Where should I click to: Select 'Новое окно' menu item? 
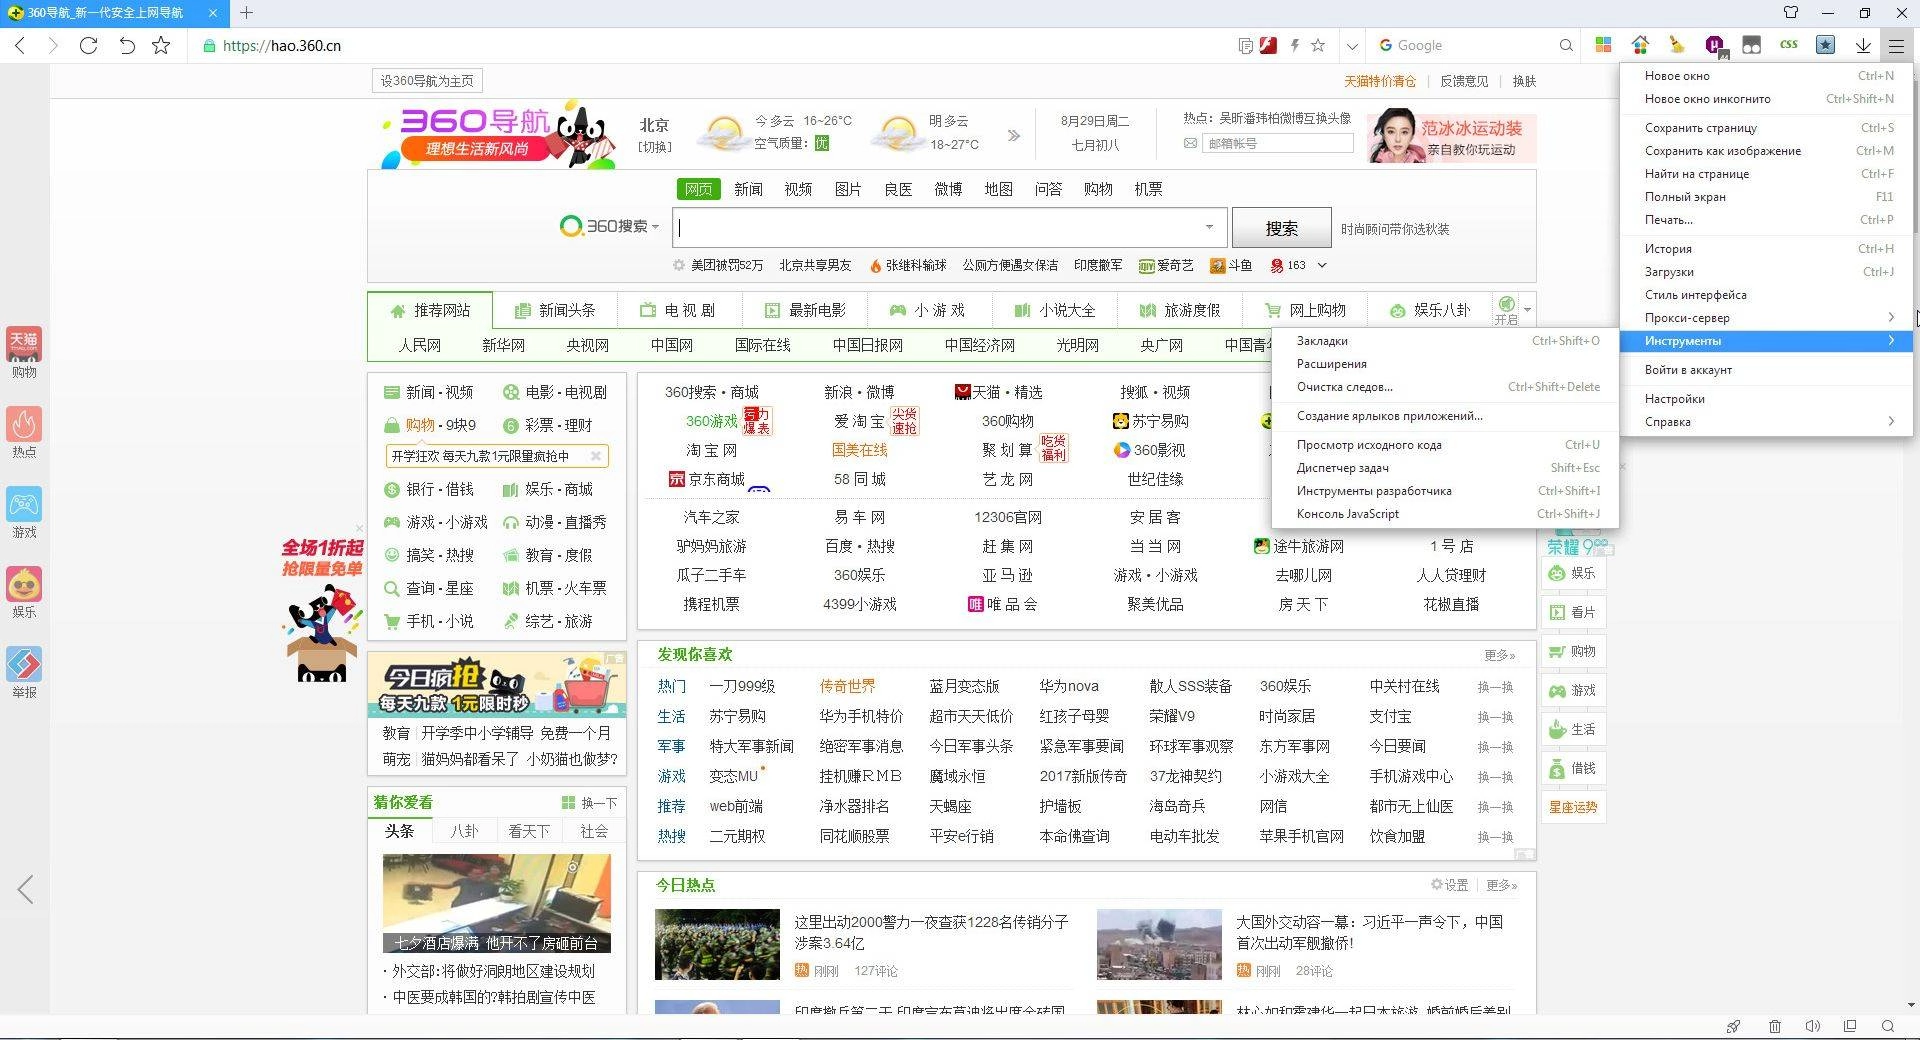1767,76
